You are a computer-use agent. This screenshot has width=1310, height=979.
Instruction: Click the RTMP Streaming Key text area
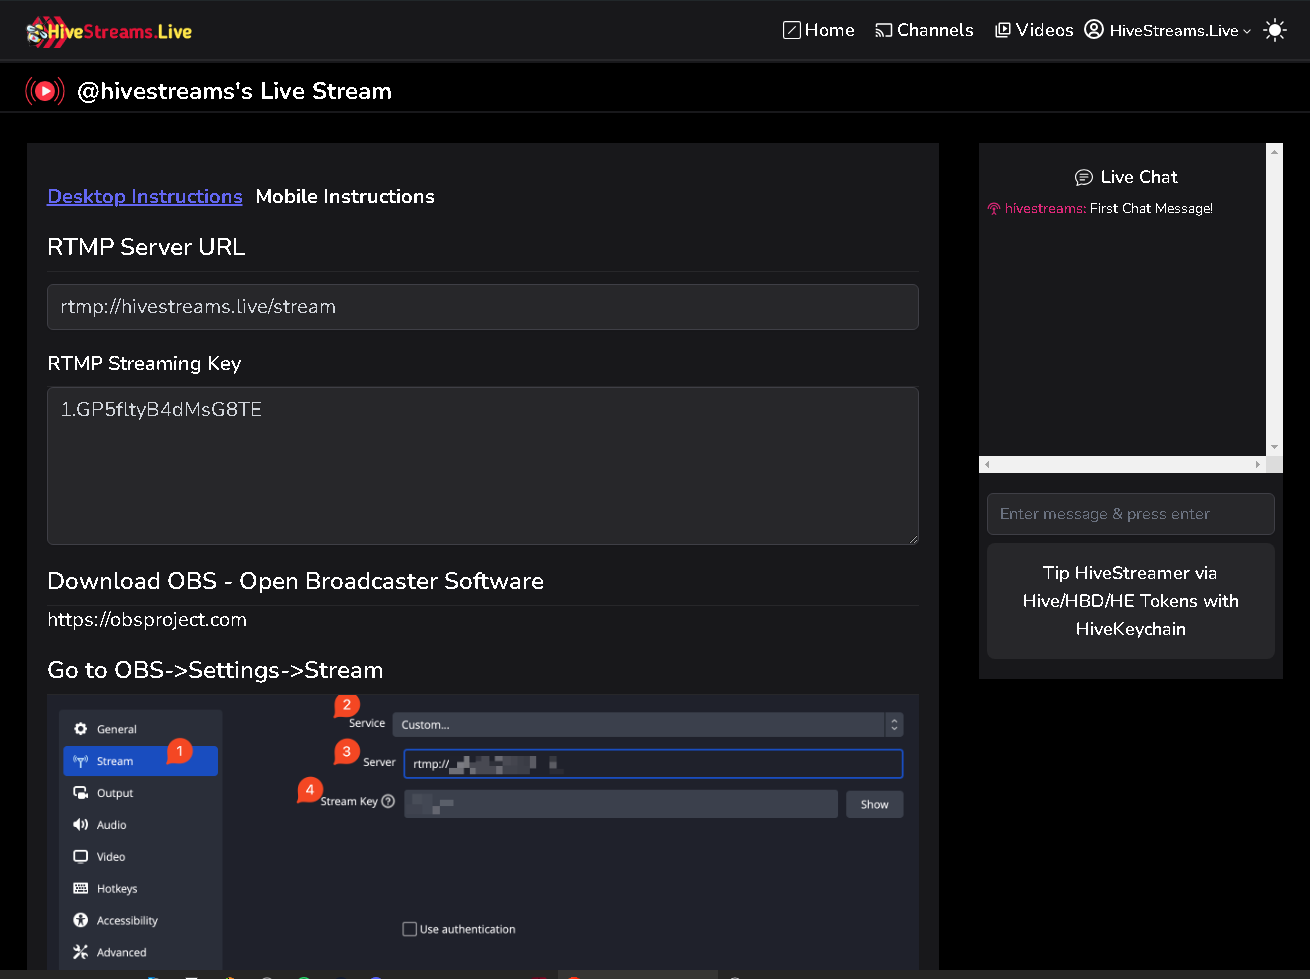pyautogui.click(x=483, y=466)
